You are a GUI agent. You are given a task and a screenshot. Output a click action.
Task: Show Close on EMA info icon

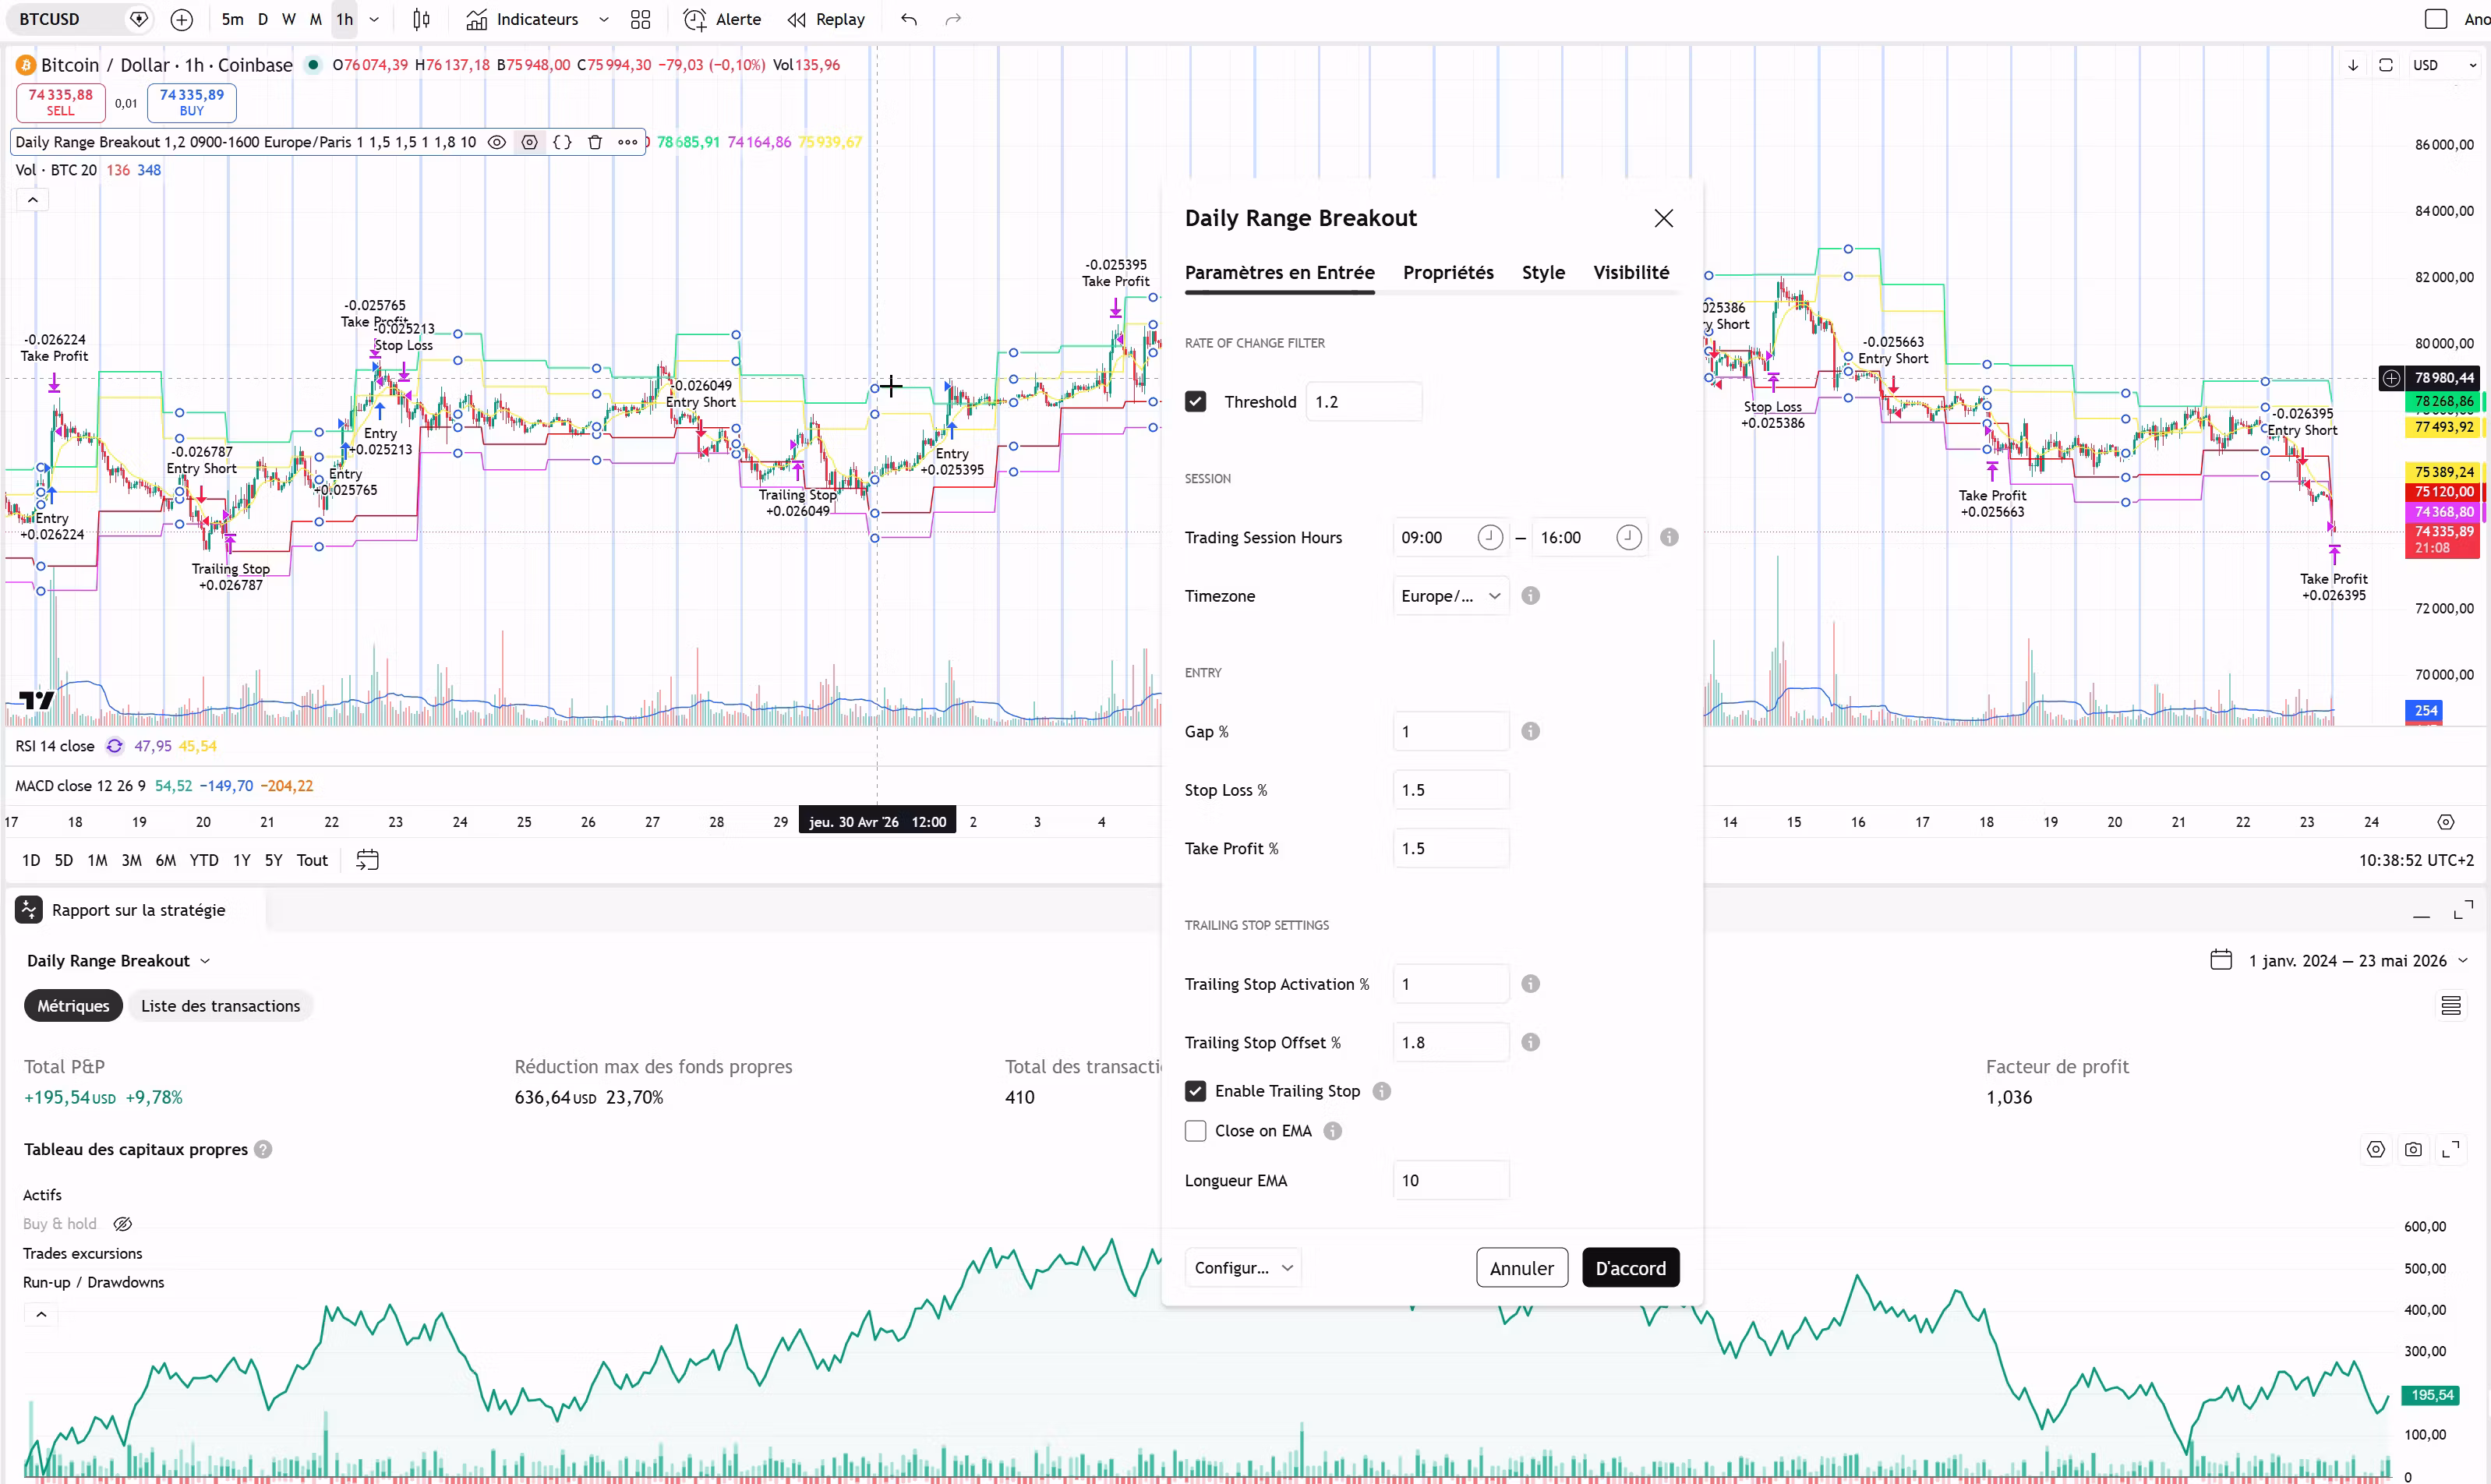1332,1131
